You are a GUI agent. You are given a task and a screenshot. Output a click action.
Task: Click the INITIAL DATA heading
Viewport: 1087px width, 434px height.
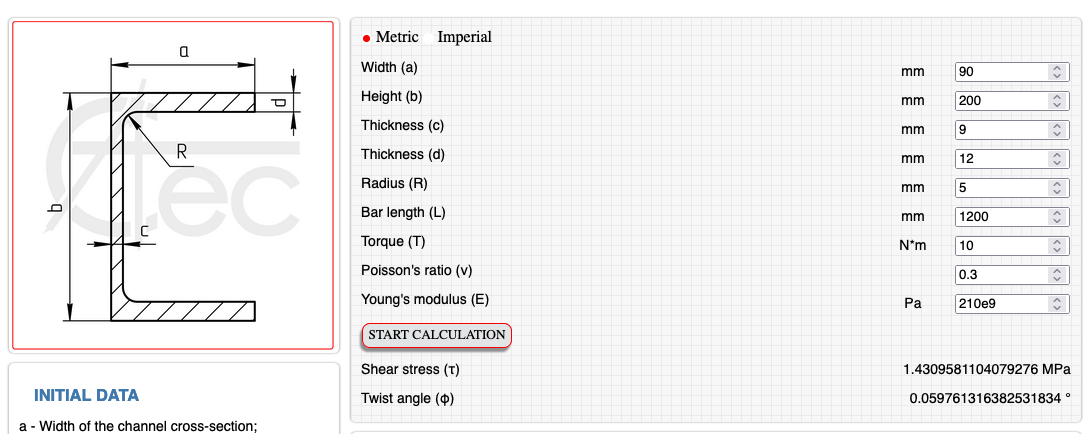pos(87,395)
